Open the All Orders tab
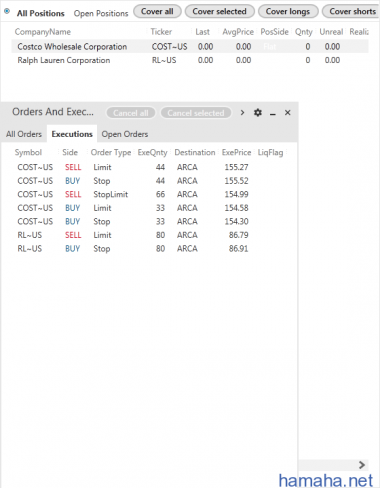This screenshot has height=488, width=380. [x=24, y=134]
